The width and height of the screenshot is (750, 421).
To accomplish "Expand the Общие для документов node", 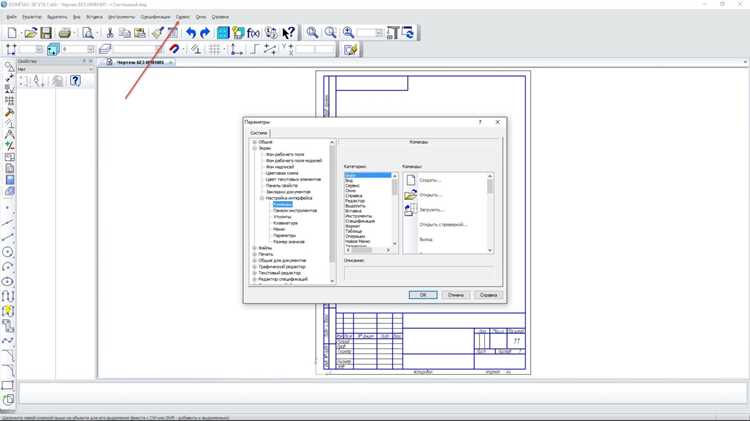I will [x=255, y=260].
